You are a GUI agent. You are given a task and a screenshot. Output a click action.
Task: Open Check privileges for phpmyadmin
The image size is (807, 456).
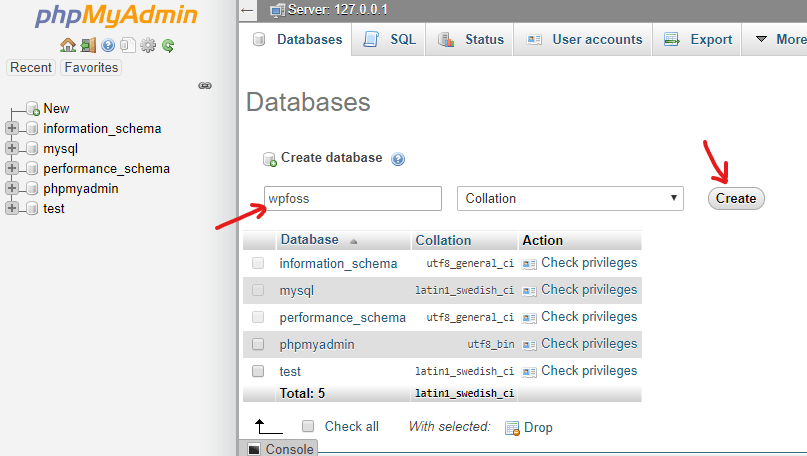coord(589,344)
